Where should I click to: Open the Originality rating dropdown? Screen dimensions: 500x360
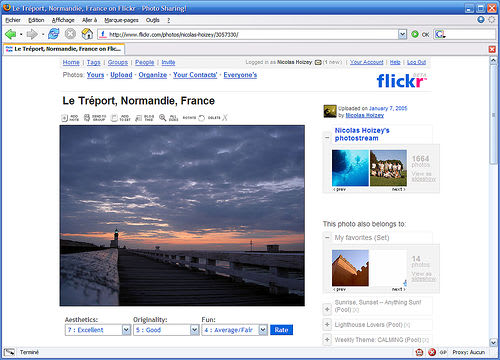195,330
